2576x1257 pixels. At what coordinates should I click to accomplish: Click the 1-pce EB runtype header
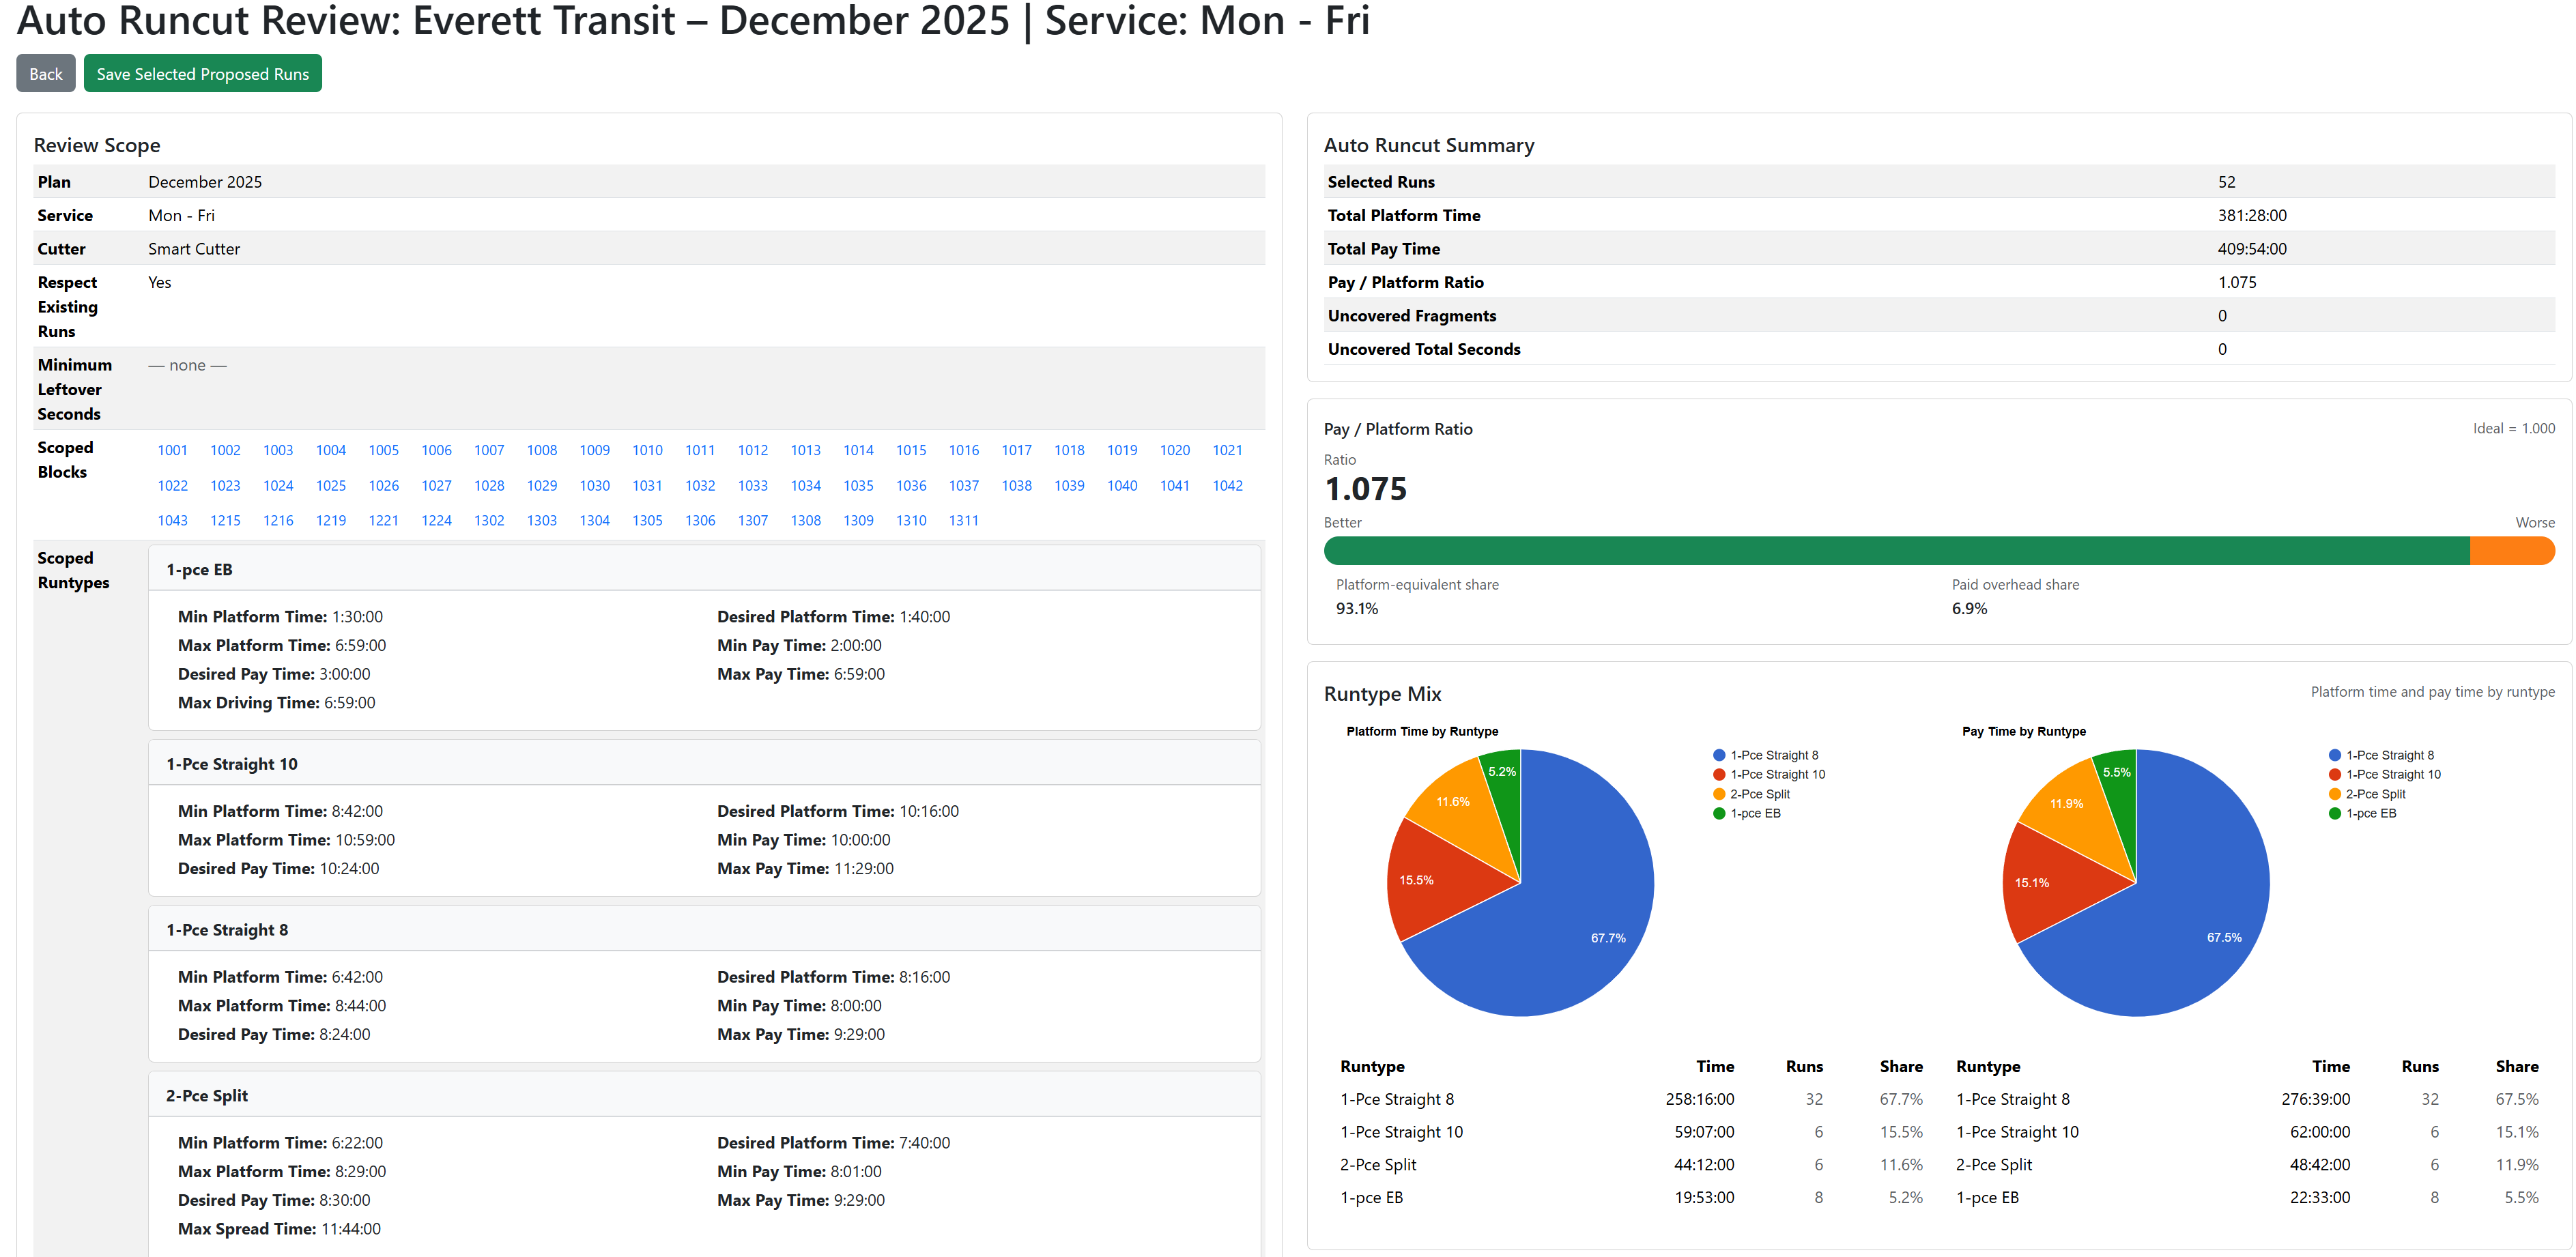coord(199,569)
